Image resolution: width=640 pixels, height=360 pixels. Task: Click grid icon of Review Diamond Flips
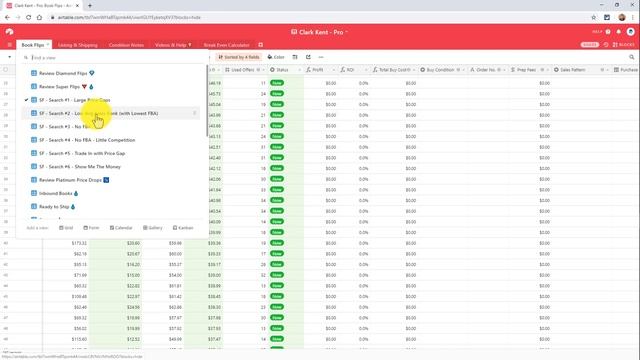34,73
